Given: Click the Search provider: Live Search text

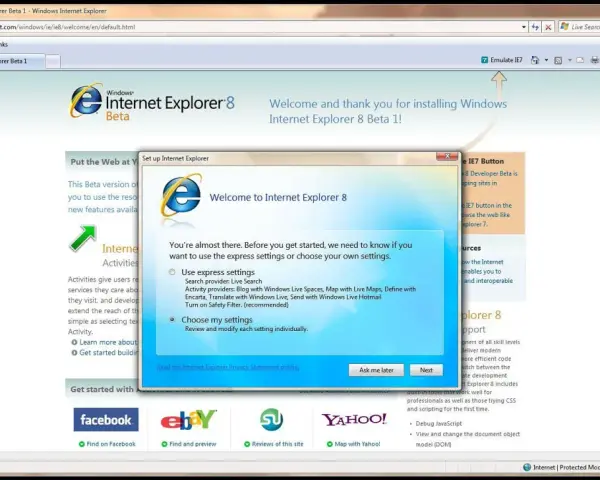Looking at the screenshot, I should coord(223,281).
